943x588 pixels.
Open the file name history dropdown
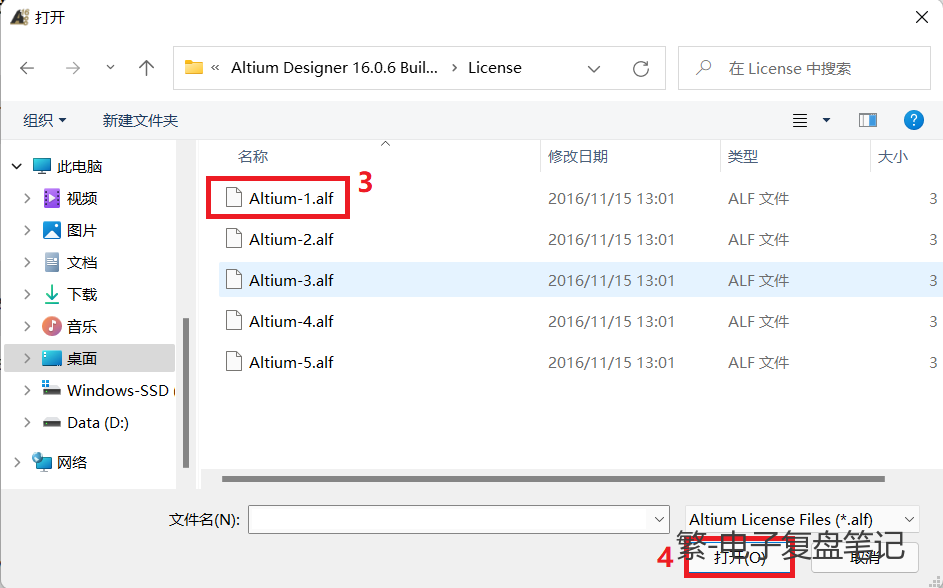click(x=659, y=519)
